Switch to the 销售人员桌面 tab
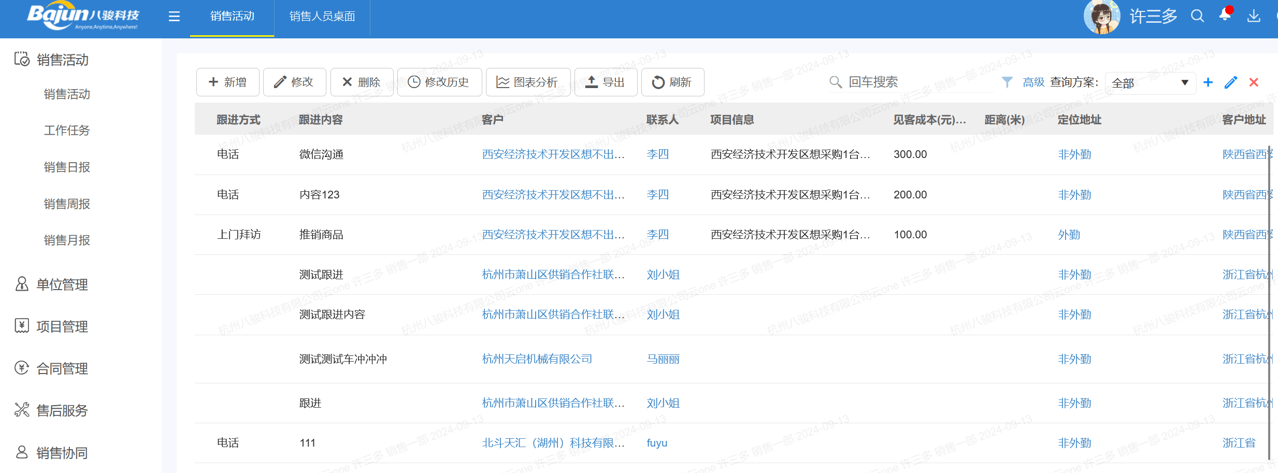Viewport: 1278px width, 473px height. point(322,17)
